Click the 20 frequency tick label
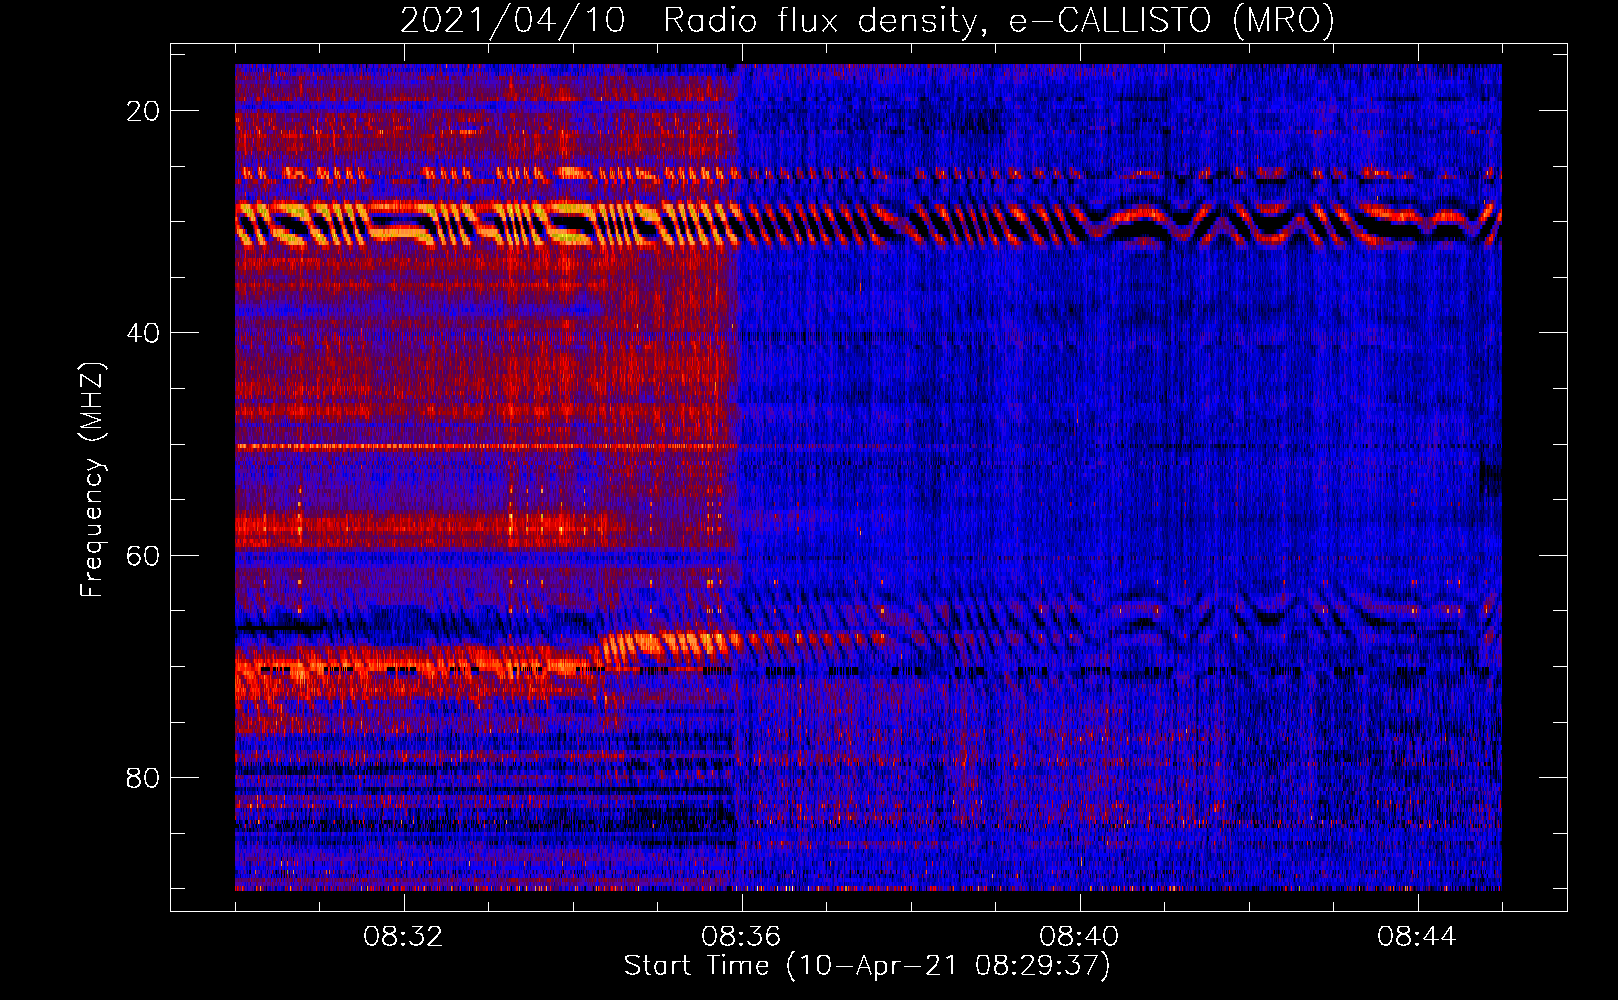The width and height of the screenshot is (1618, 1000). [x=143, y=111]
